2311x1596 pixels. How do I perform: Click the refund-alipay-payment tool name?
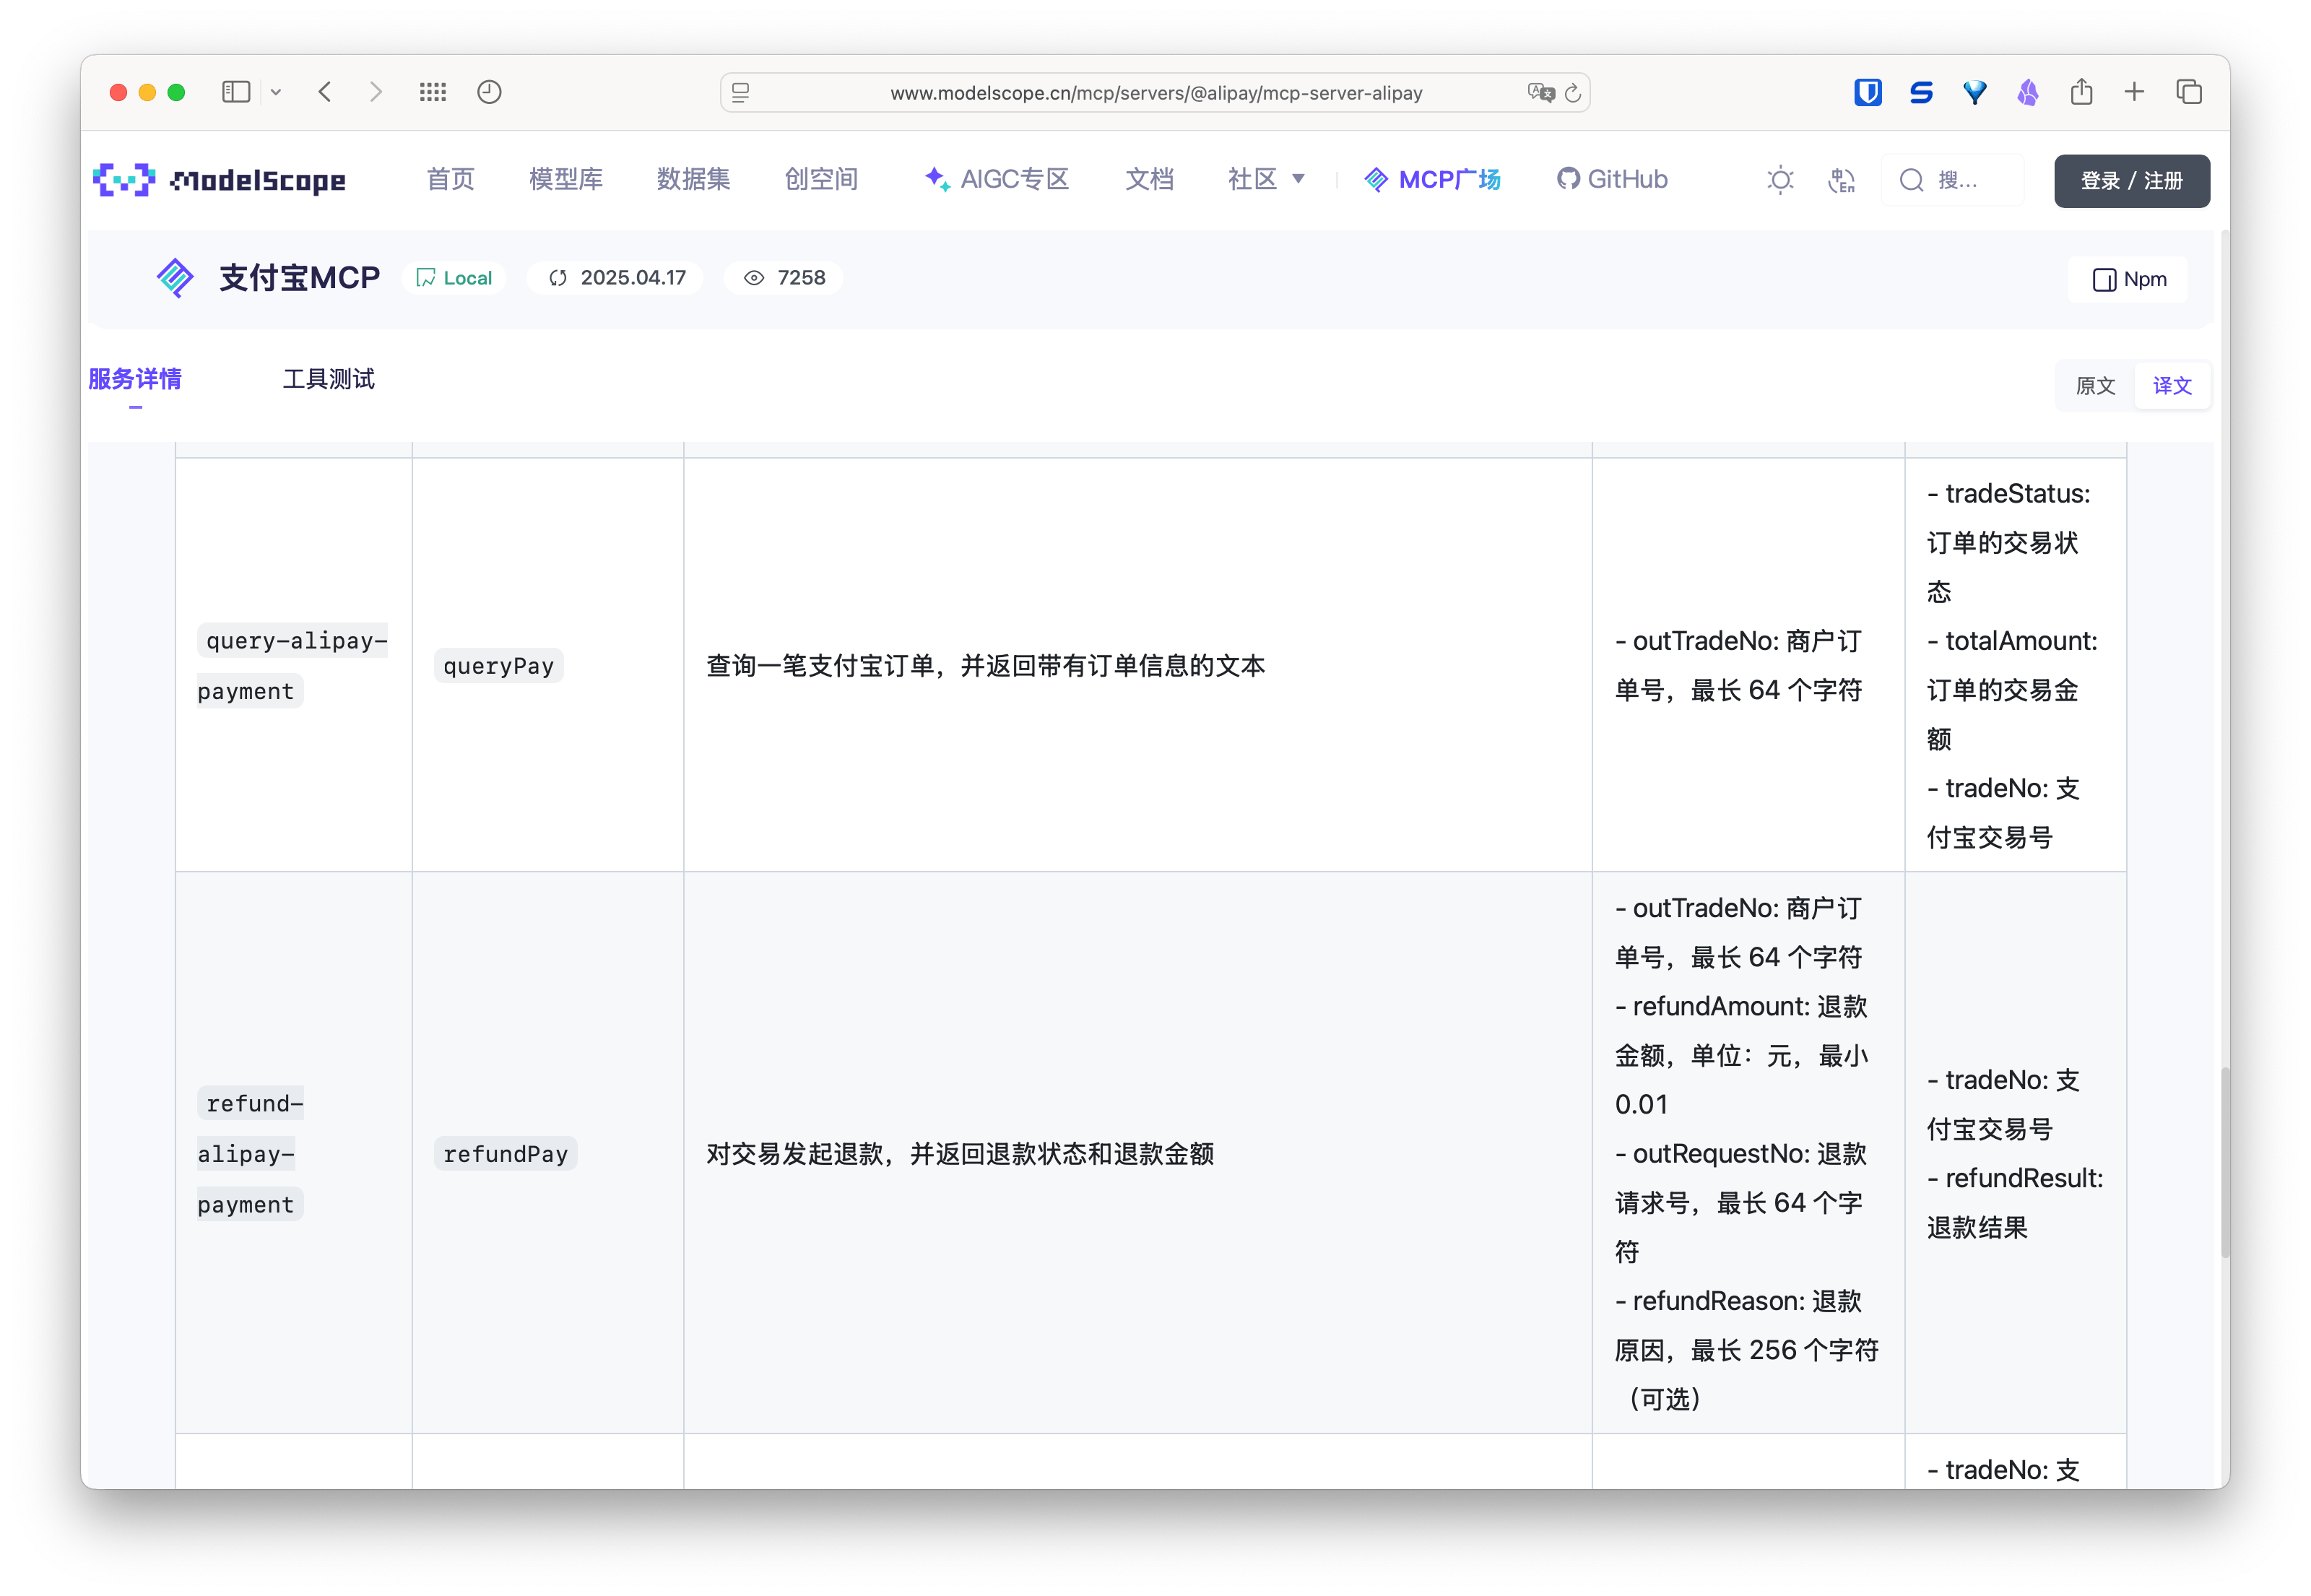pos(251,1154)
